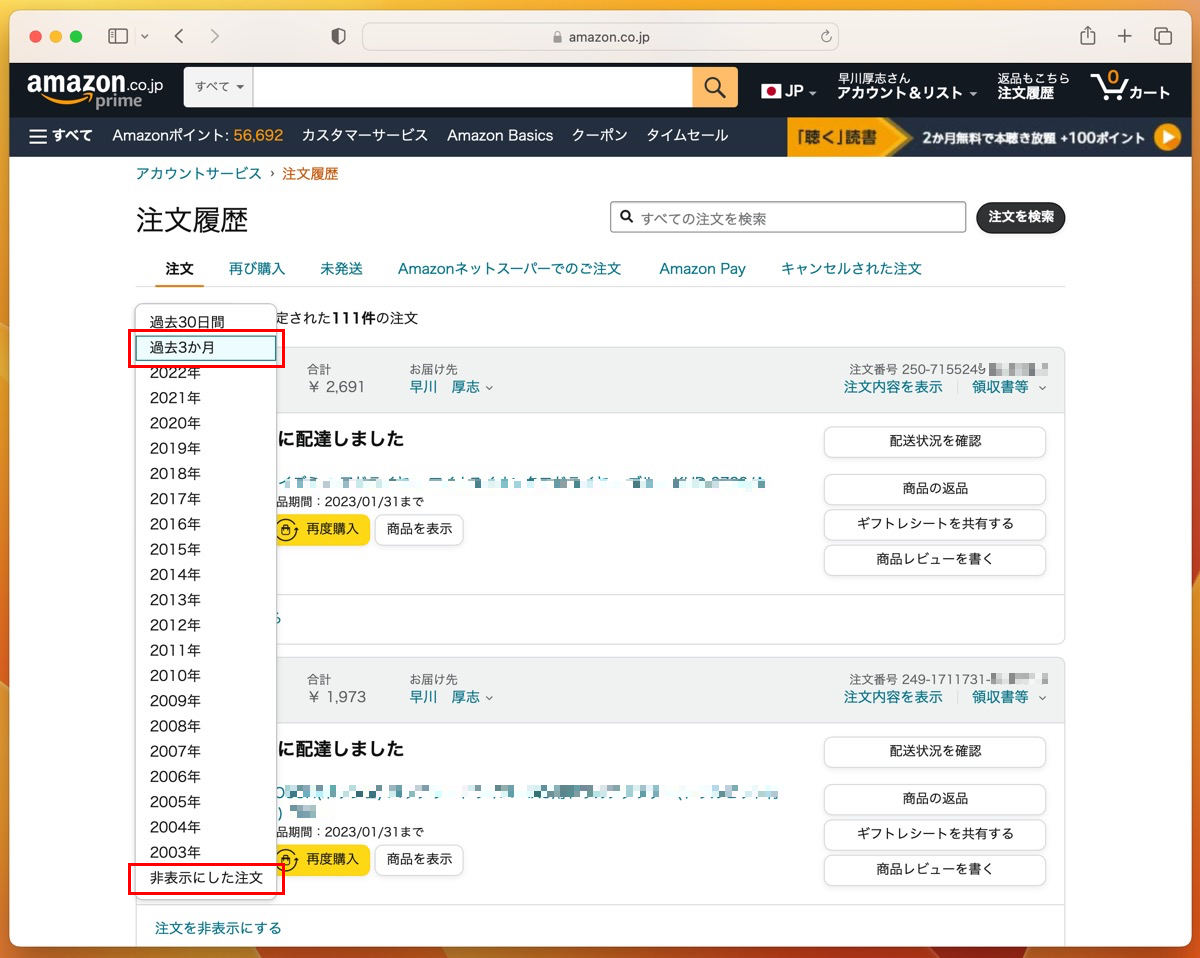This screenshot has width=1200, height=958.
Task: Click 再度購入 in second order
Action: (321, 859)
